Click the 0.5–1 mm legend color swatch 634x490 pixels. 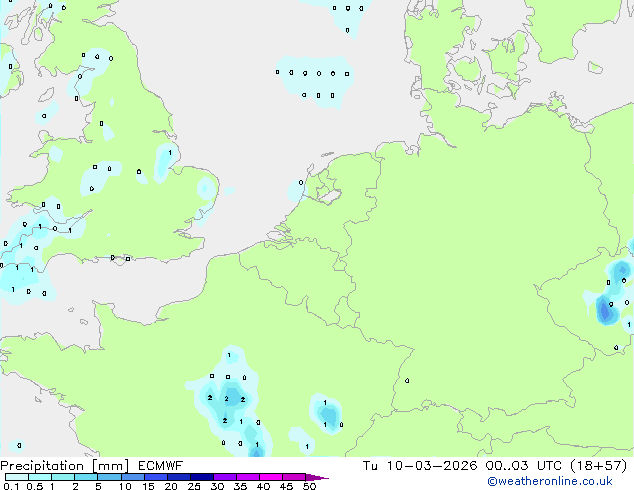pyautogui.click(x=40, y=477)
